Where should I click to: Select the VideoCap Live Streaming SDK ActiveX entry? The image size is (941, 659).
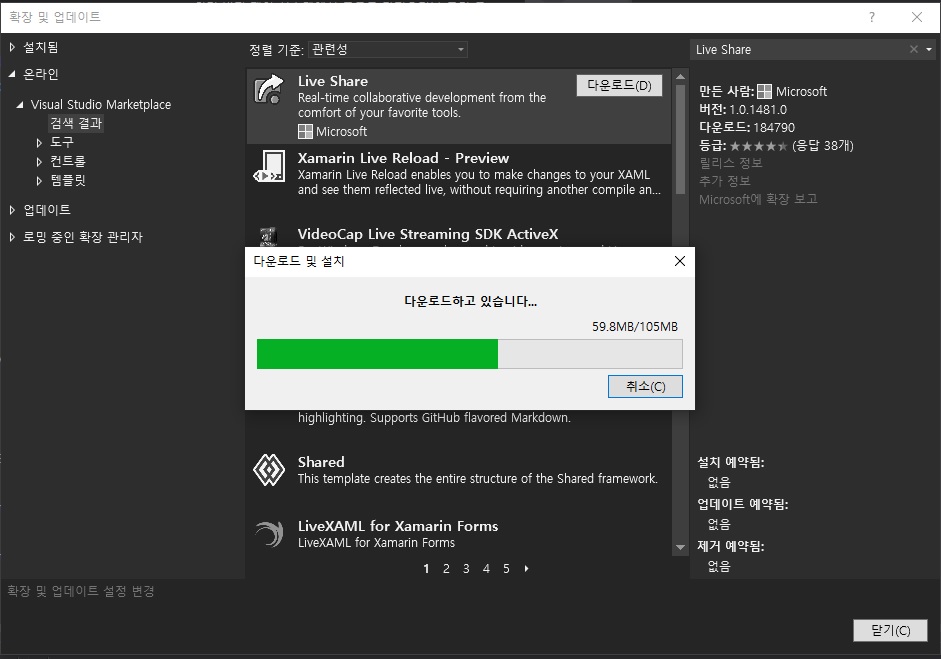click(428, 234)
